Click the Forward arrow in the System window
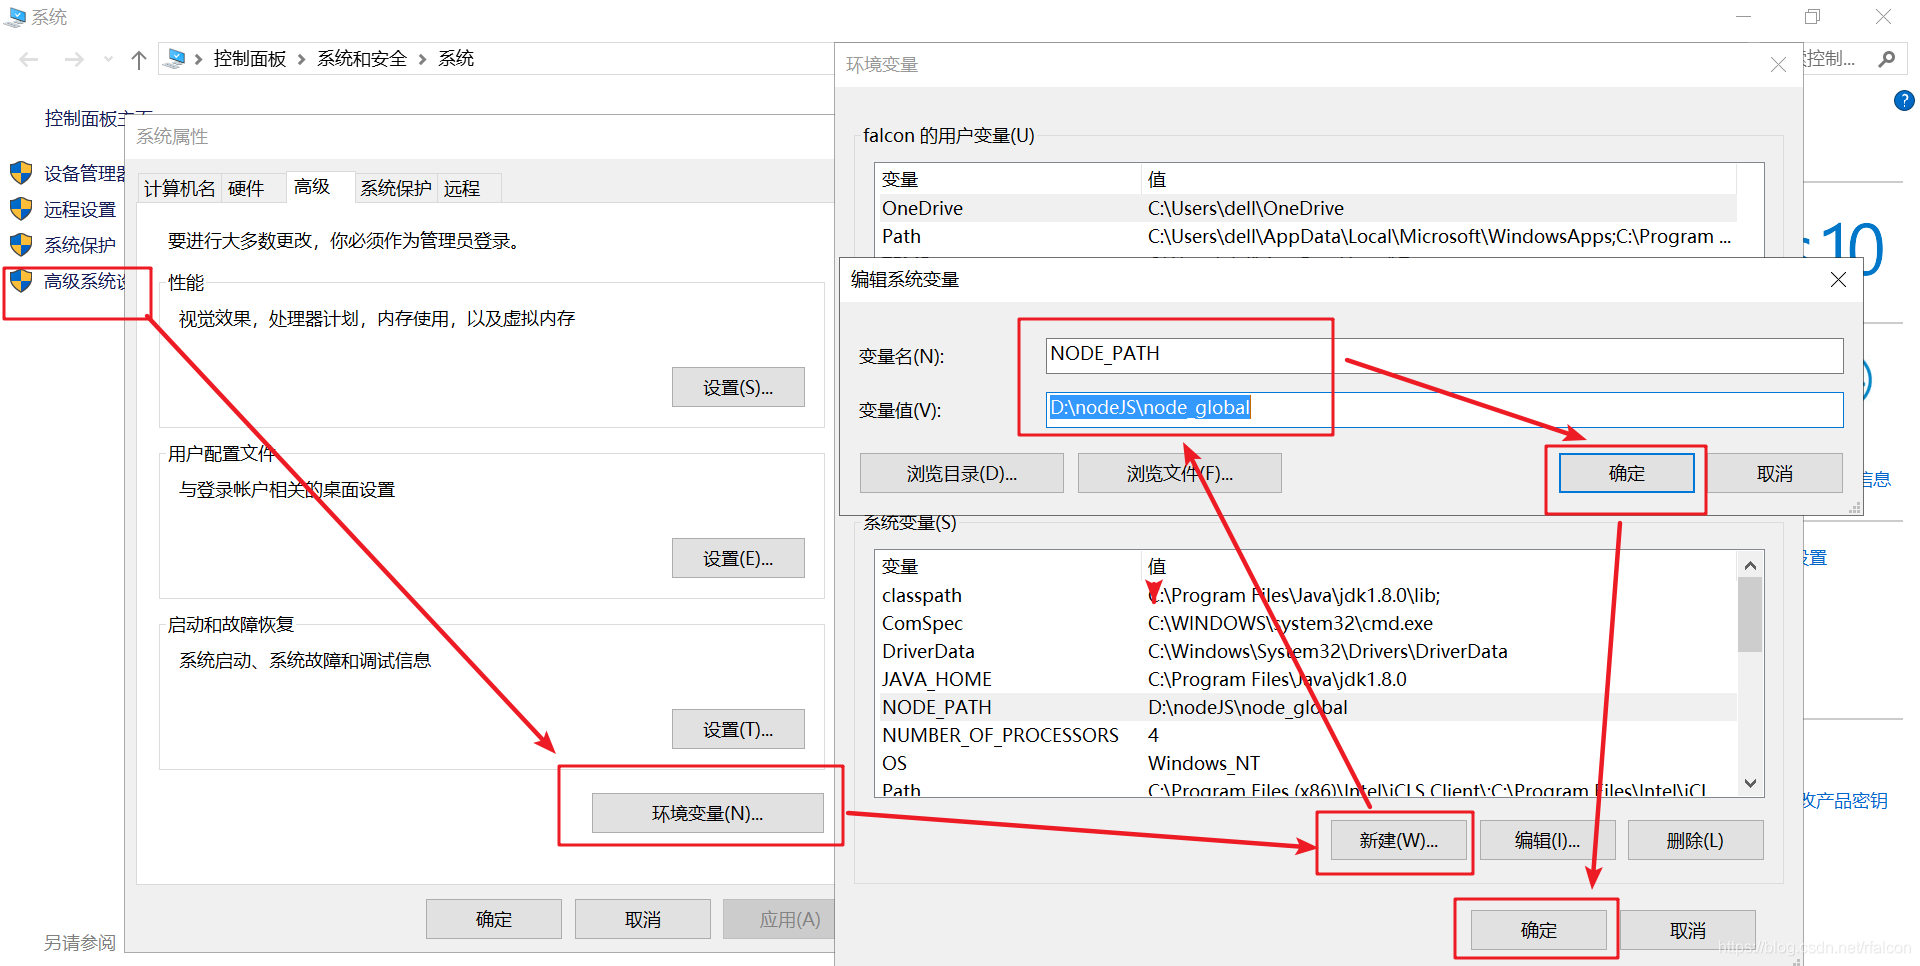This screenshot has width=1920, height=966. coord(74,60)
